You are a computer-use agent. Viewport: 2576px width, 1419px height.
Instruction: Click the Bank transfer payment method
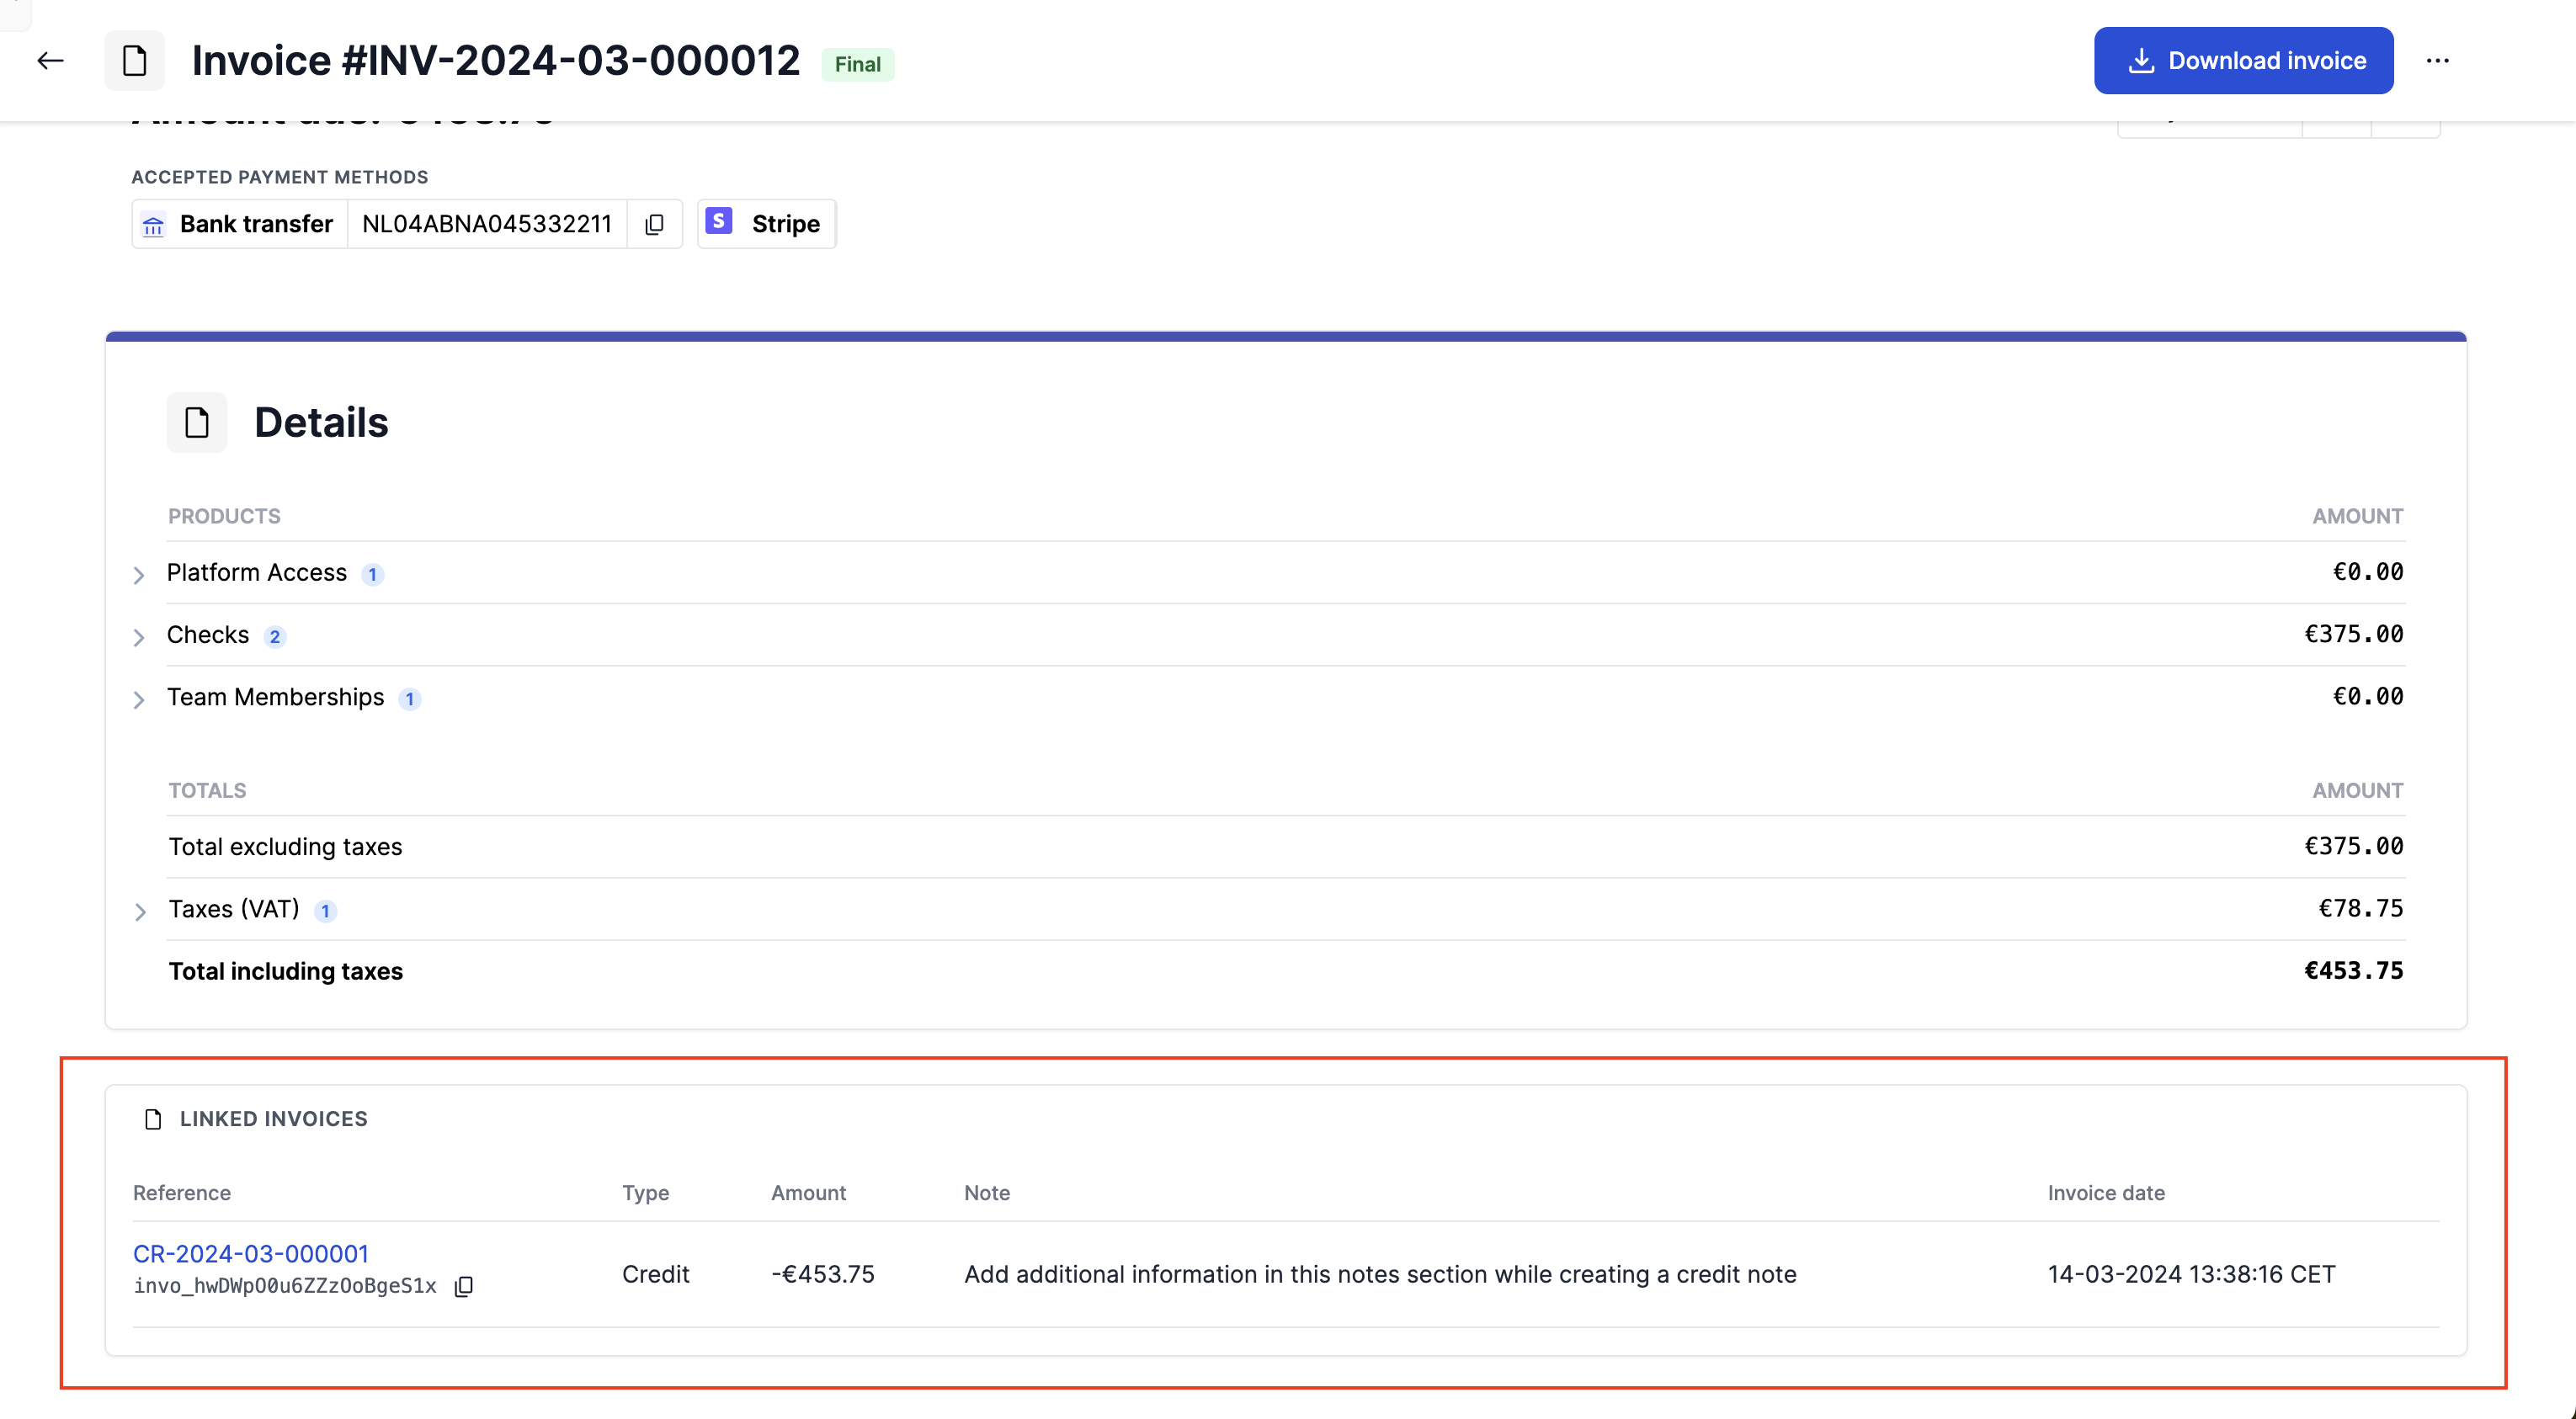tap(256, 224)
